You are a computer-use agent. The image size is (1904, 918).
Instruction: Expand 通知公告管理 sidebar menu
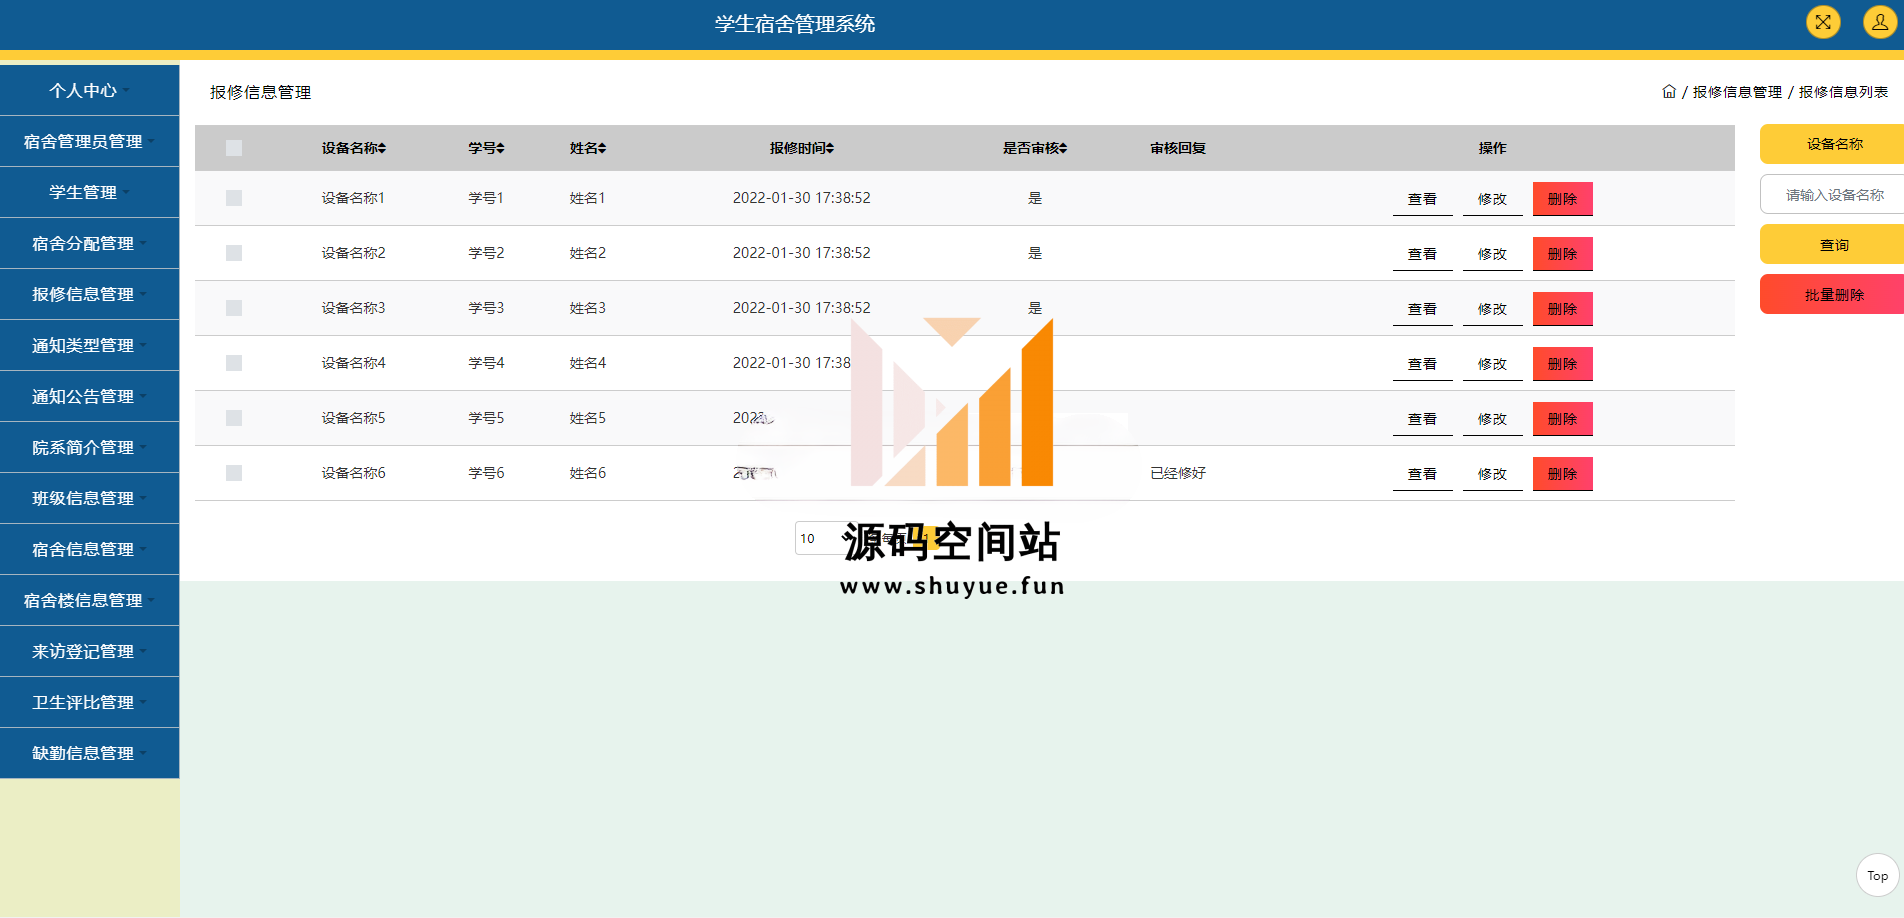89,396
